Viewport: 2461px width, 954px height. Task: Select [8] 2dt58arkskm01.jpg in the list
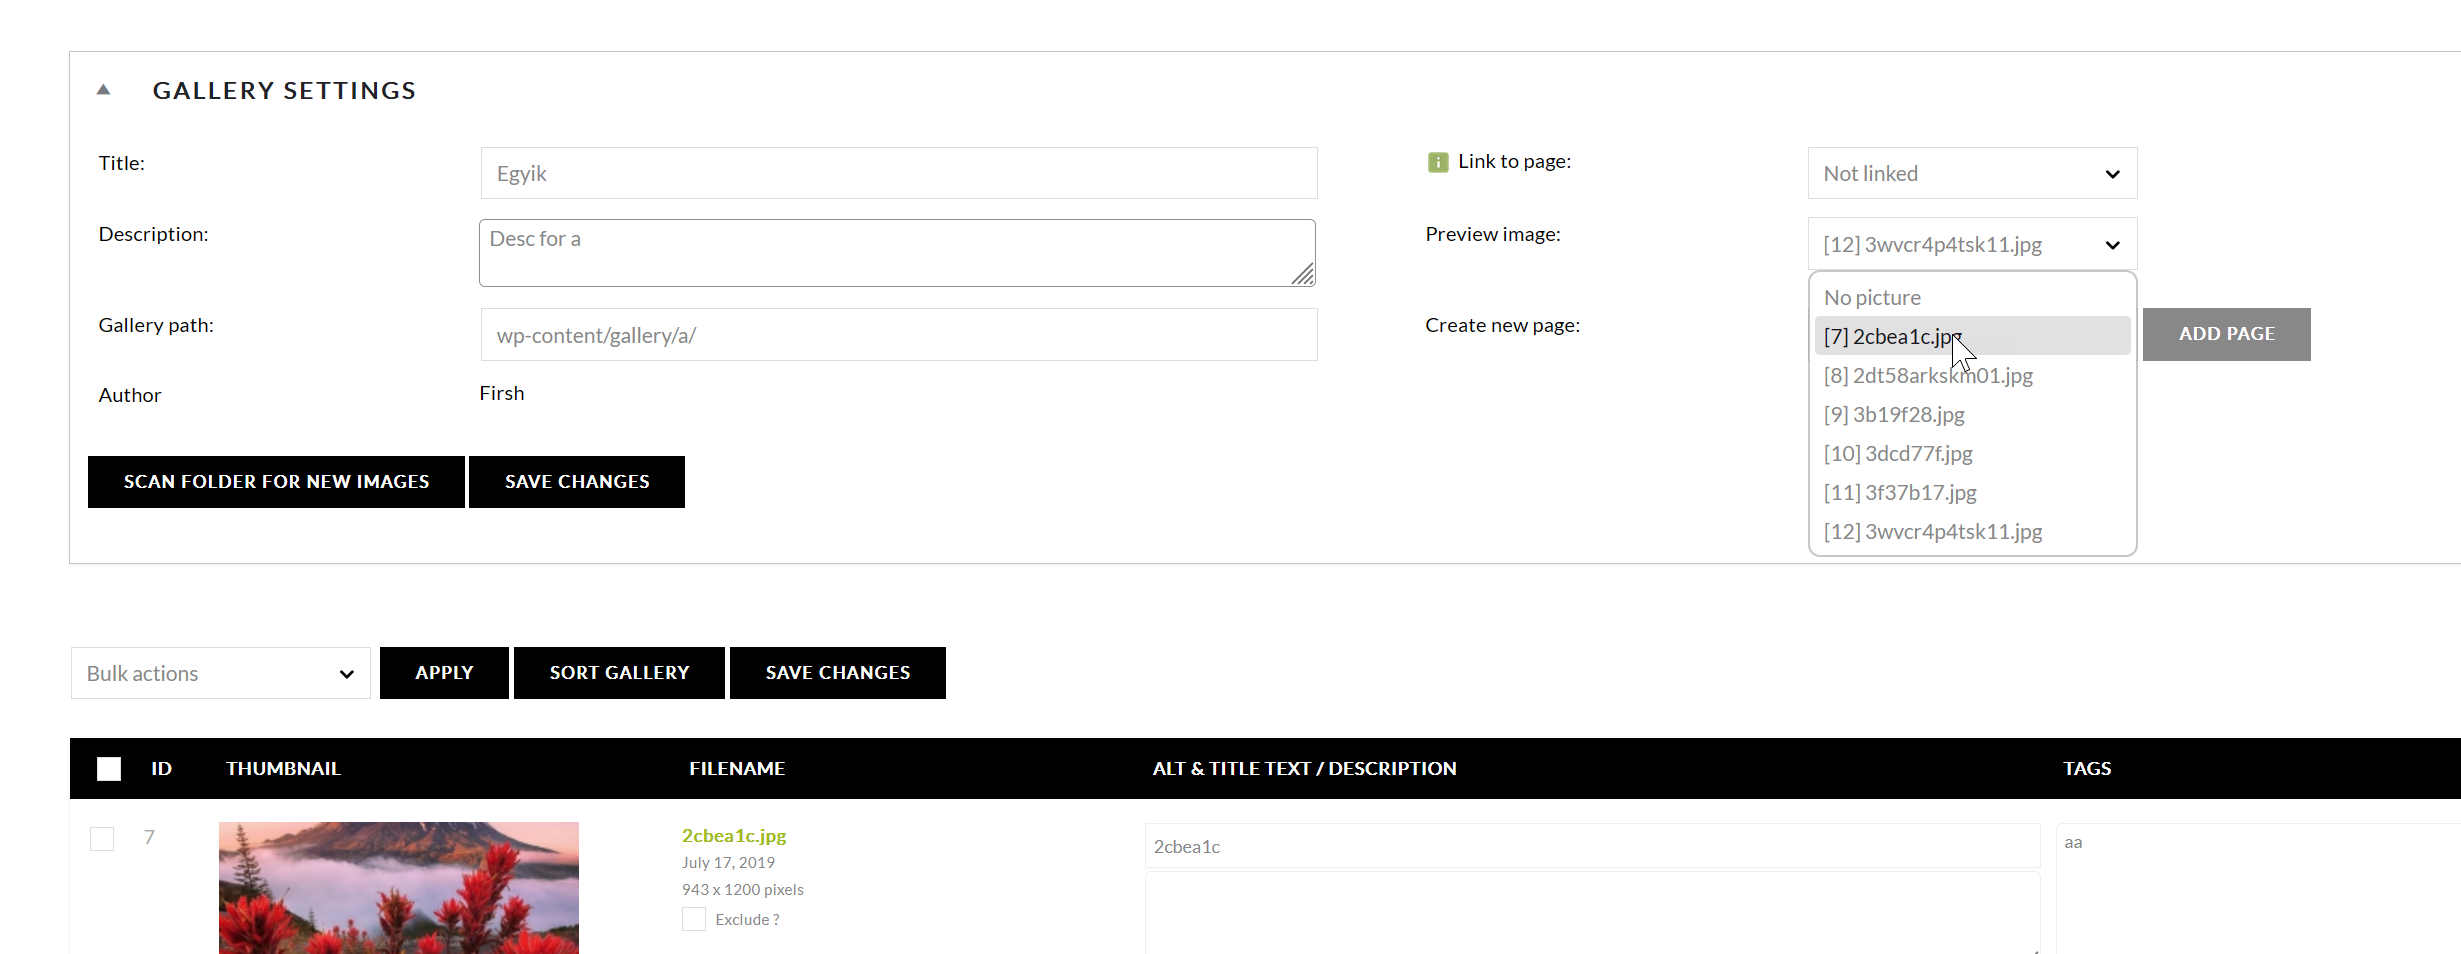1927,376
